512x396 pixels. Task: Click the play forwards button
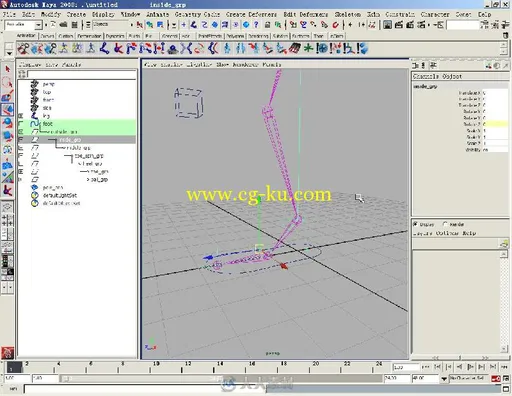[470, 367]
